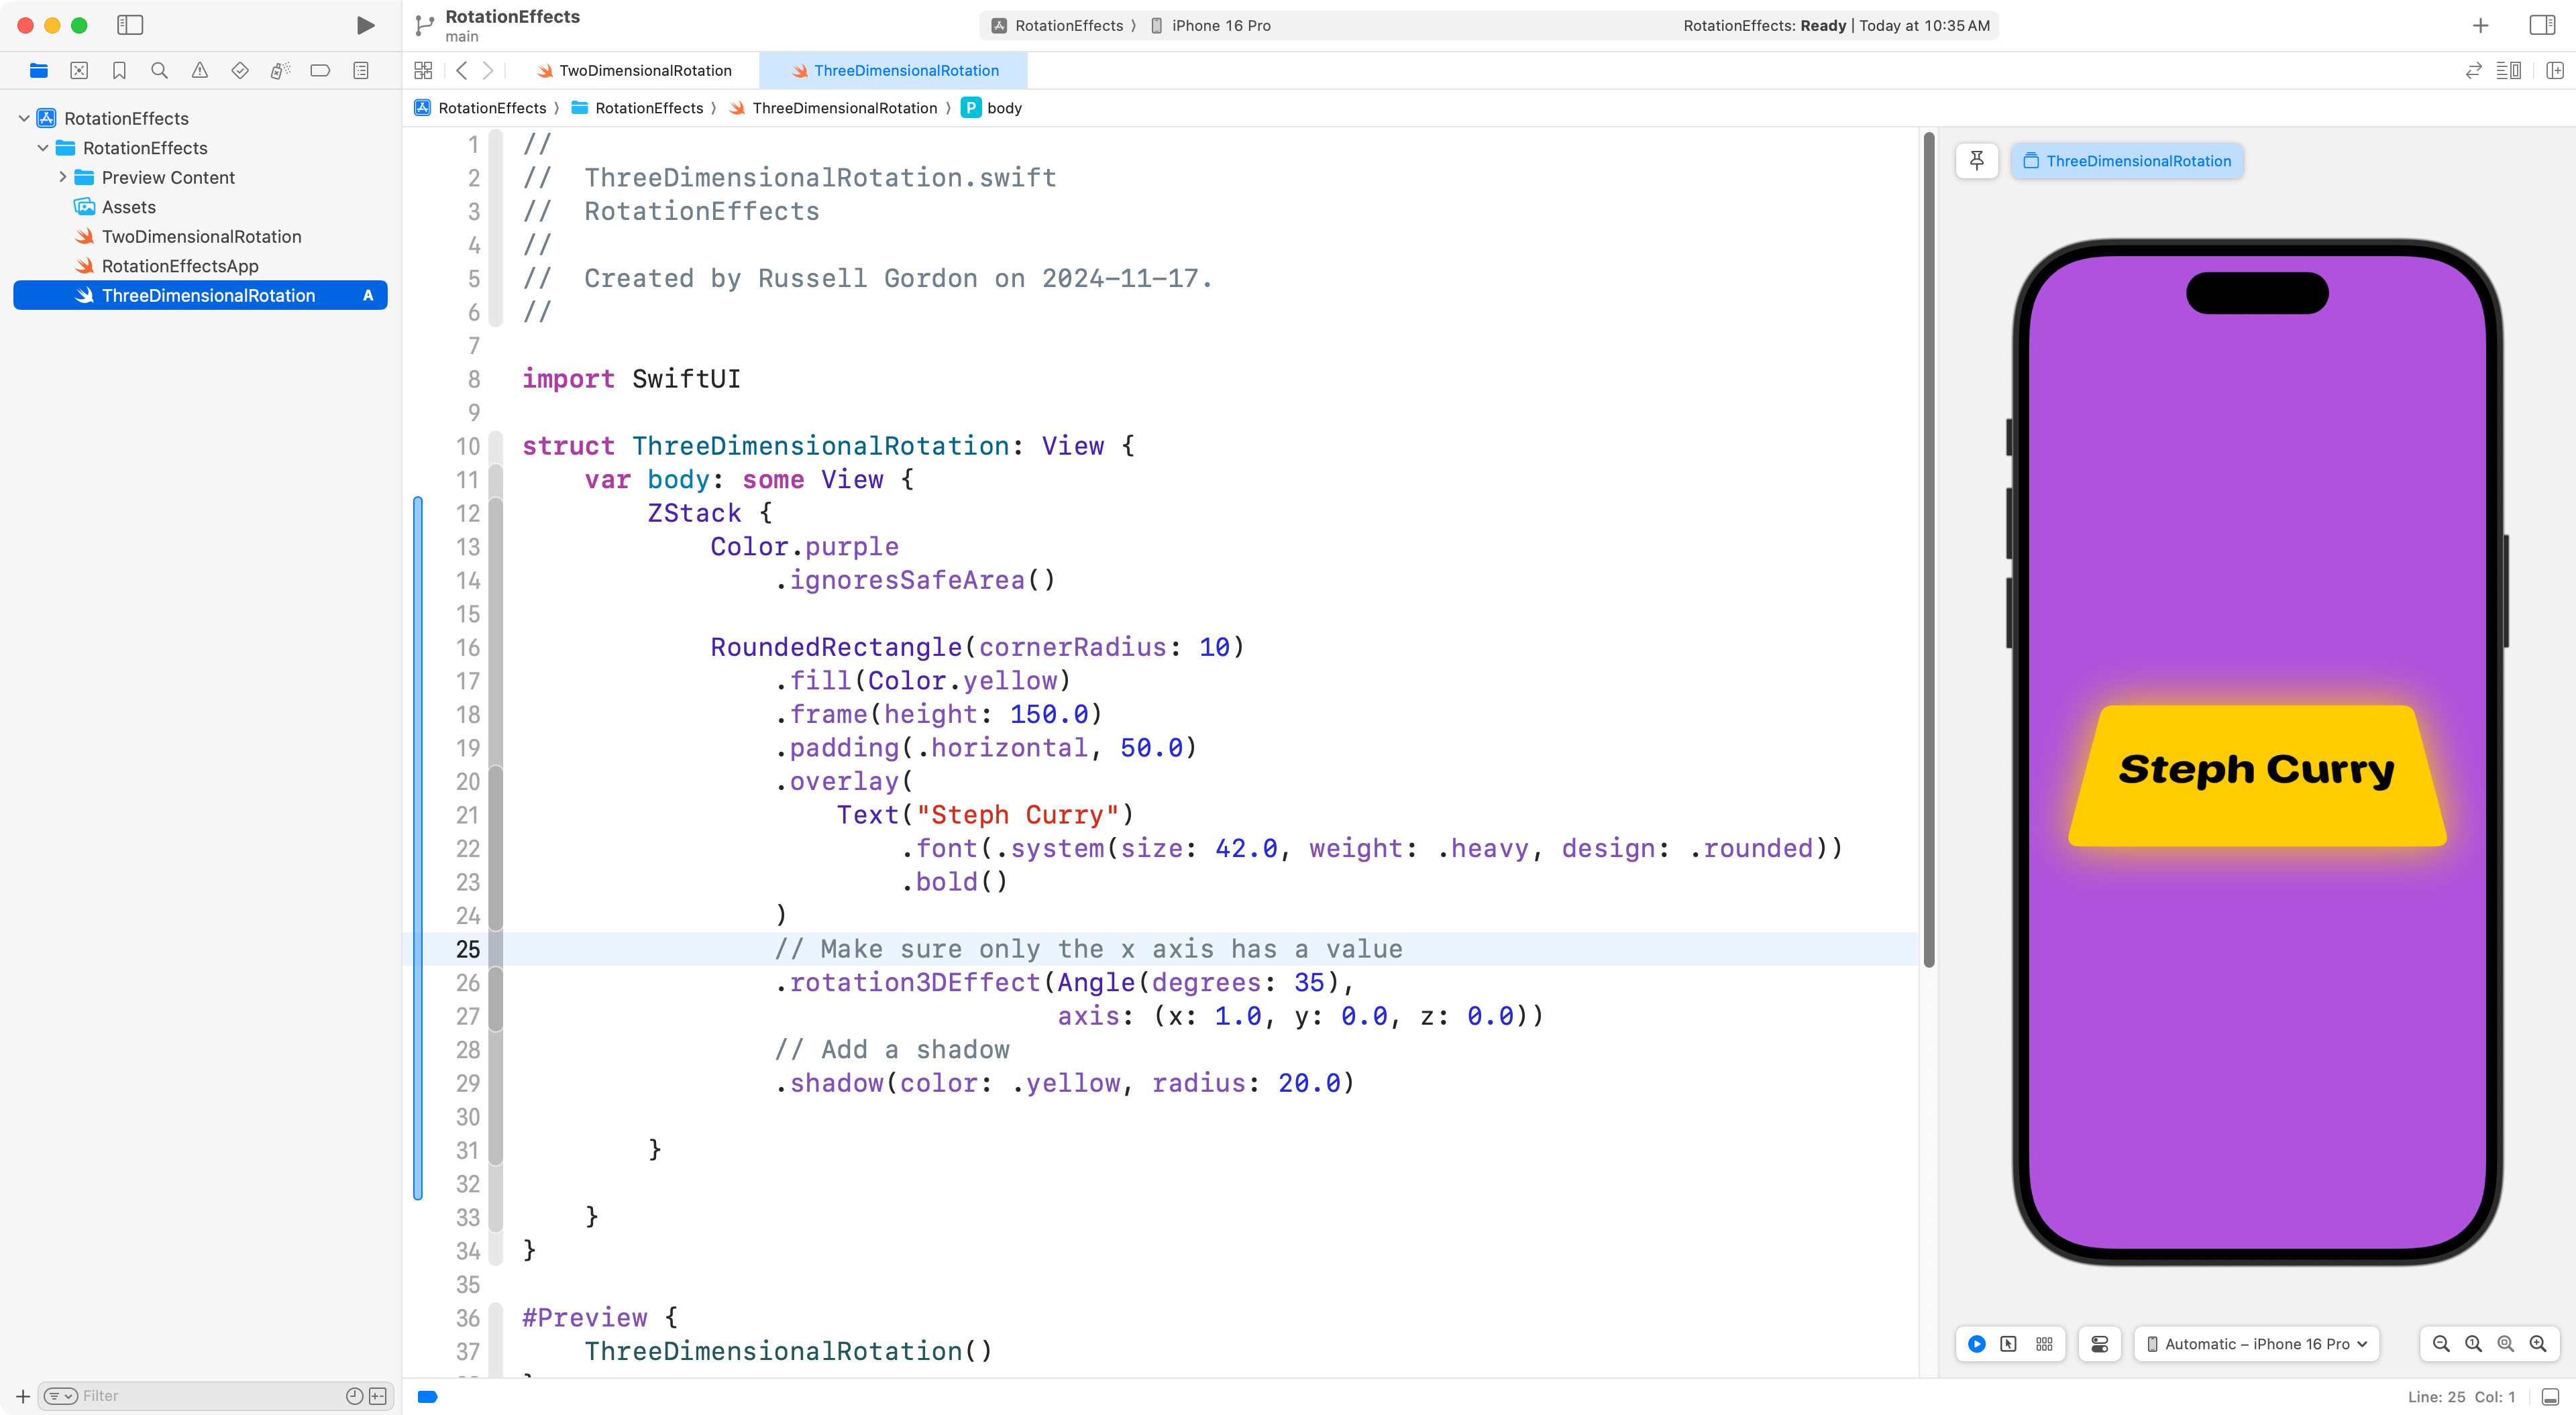The height and width of the screenshot is (1415, 2576).
Task: Open the preview variants grid icon
Action: tap(2044, 1344)
